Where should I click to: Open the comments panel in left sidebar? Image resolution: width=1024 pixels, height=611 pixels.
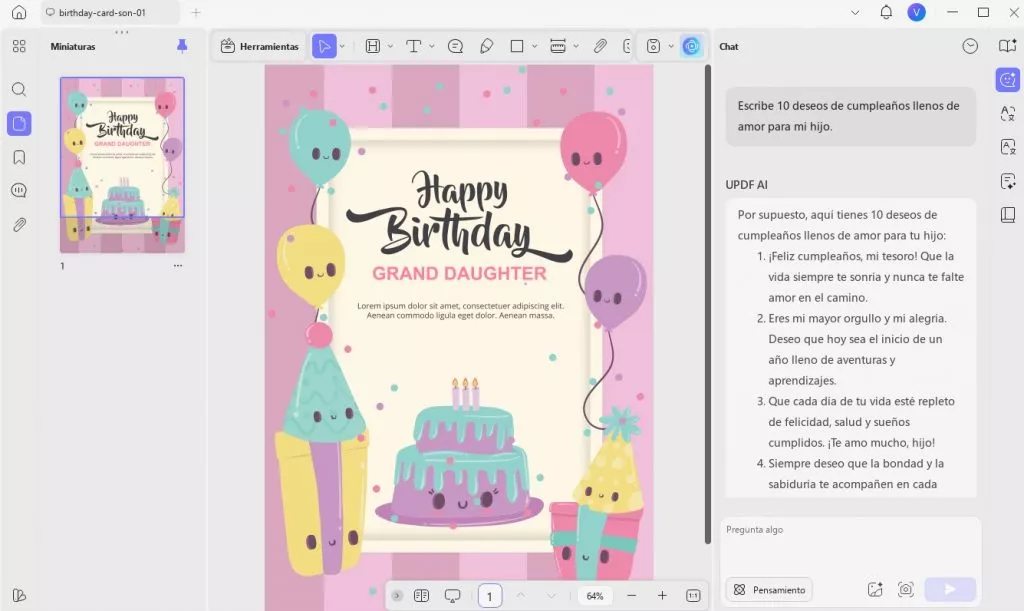click(19, 191)
